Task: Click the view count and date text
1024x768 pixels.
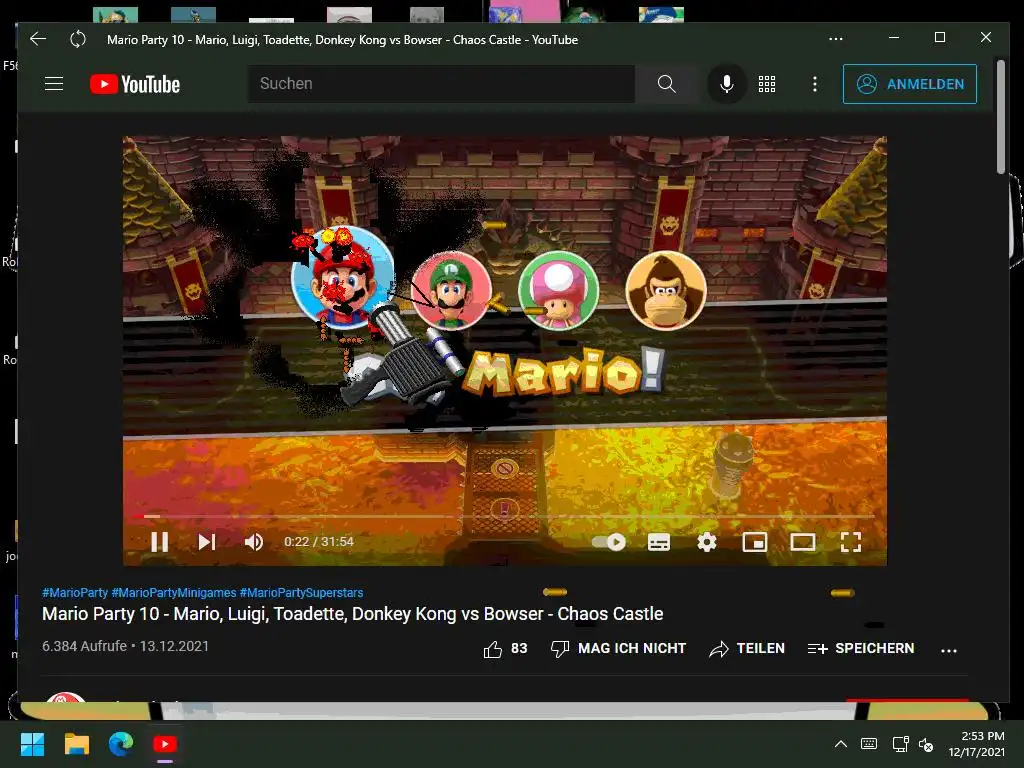Action: (125, 646)
